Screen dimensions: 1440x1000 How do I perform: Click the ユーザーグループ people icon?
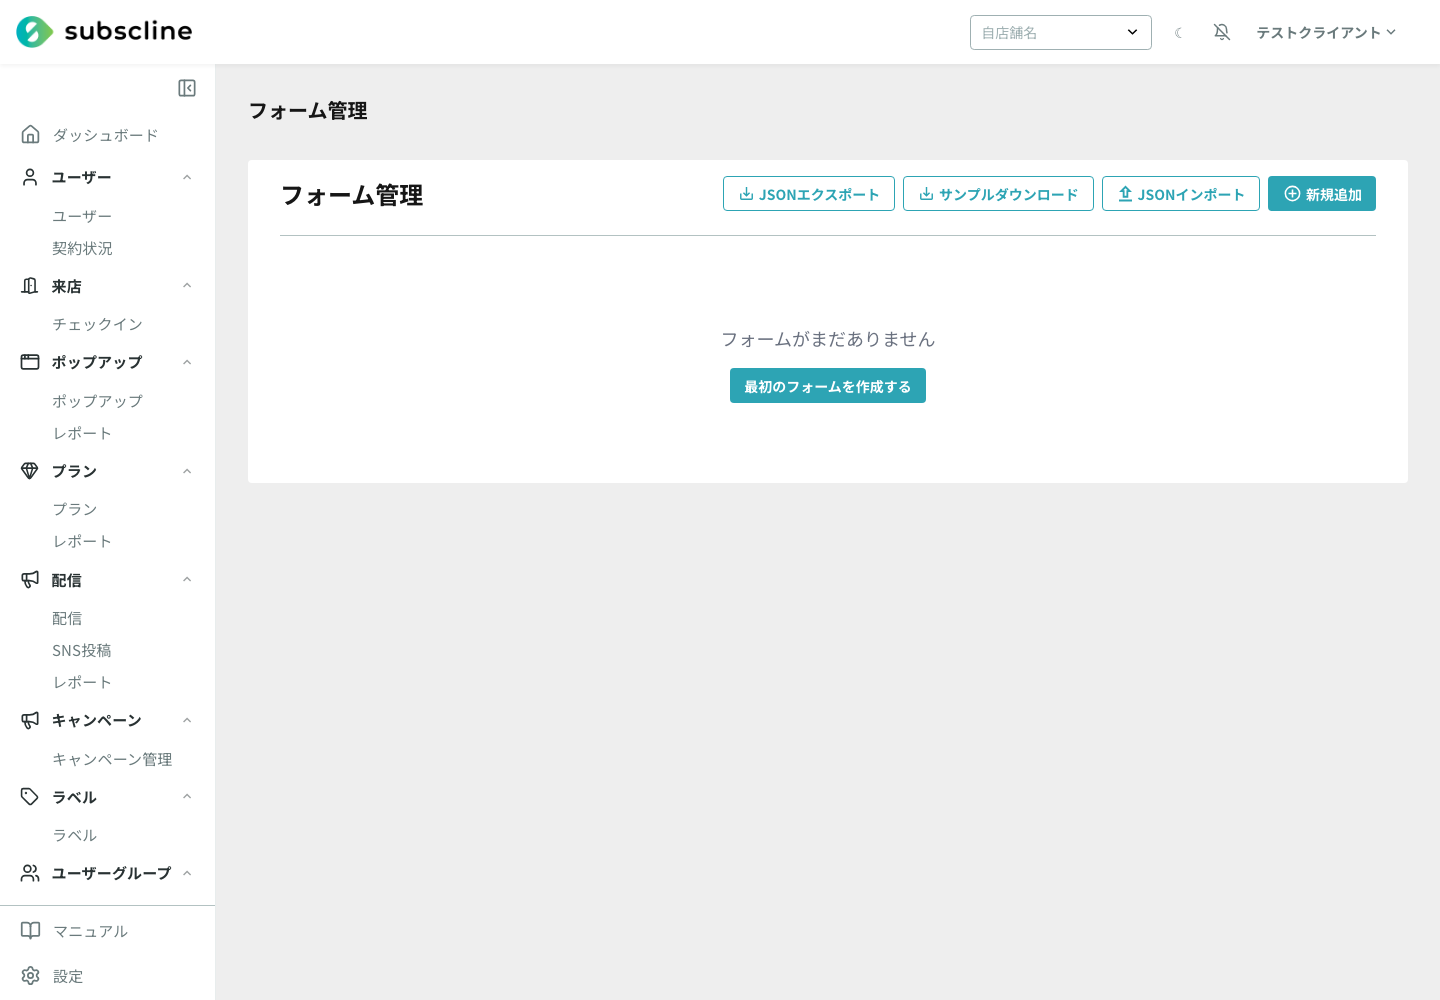(31, 873)
